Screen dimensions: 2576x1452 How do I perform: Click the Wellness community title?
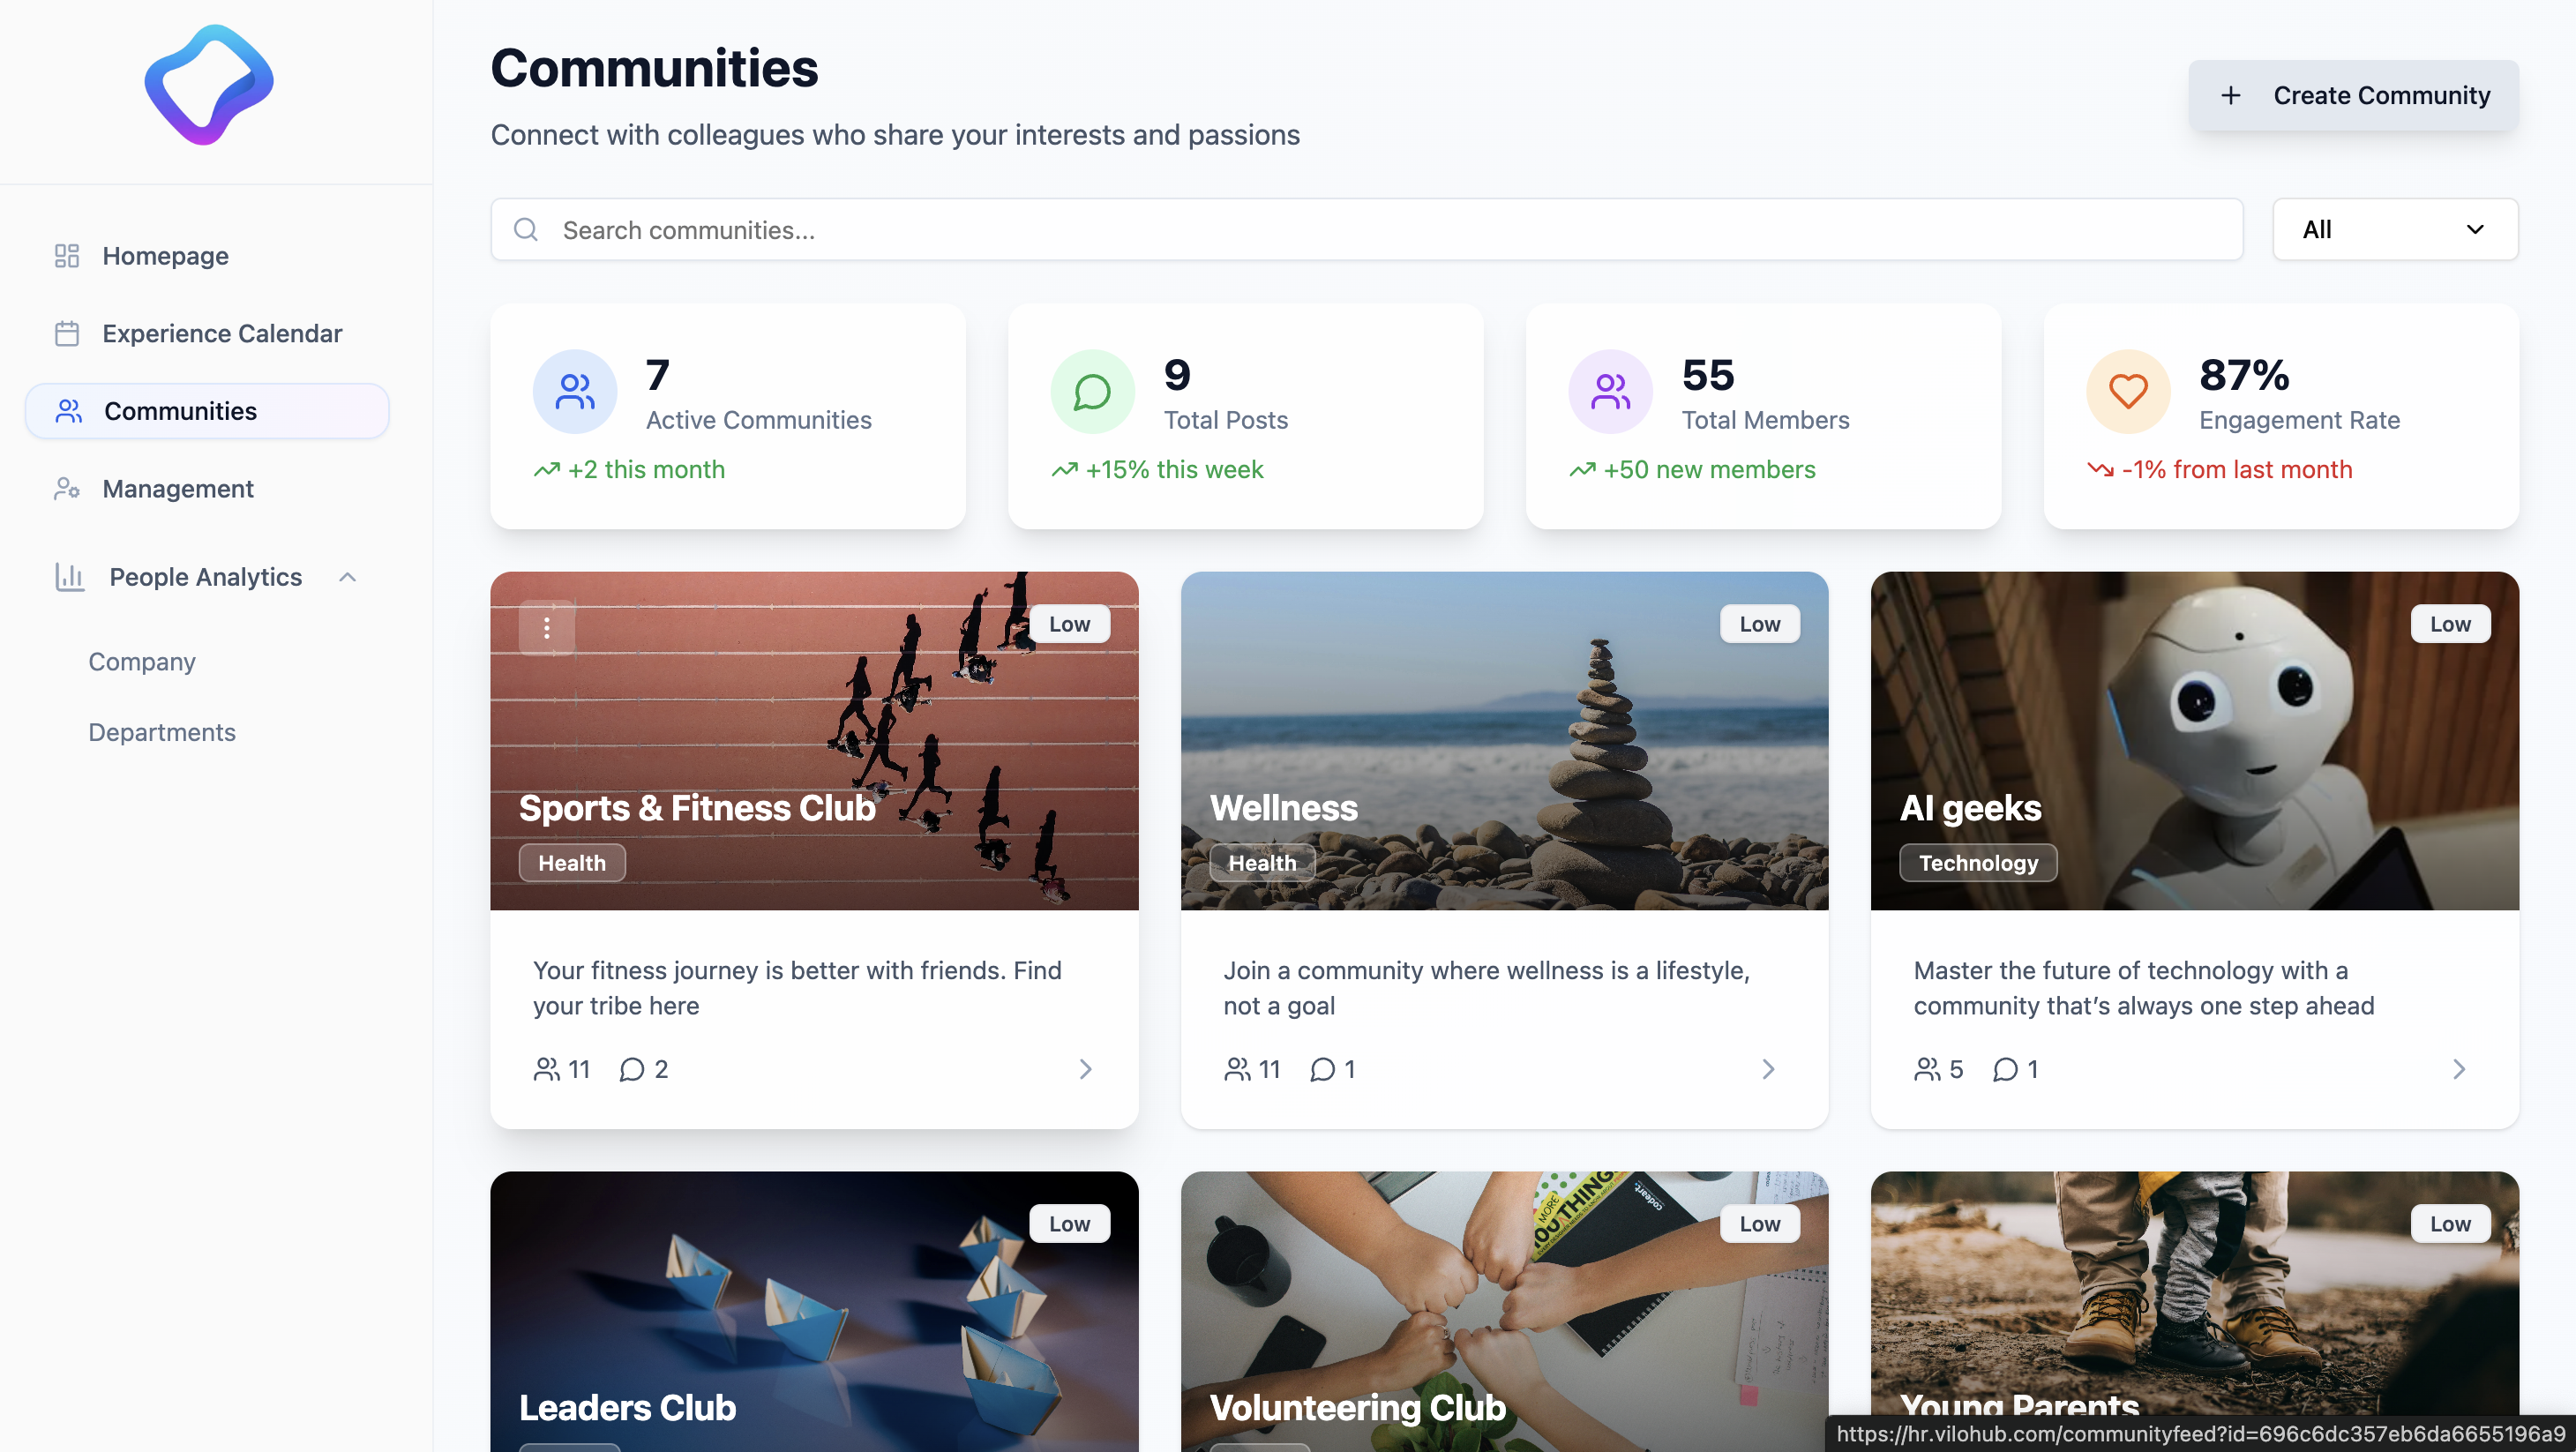(1284, 807)
